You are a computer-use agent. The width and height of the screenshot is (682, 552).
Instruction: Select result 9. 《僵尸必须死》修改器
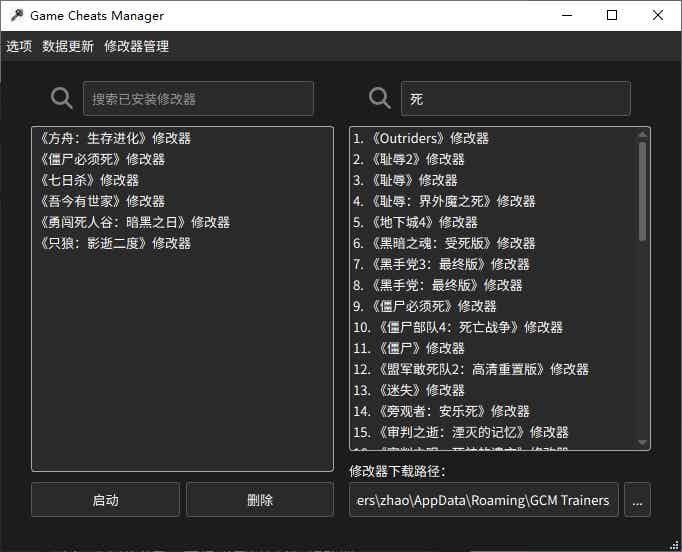tap(494, 306)
